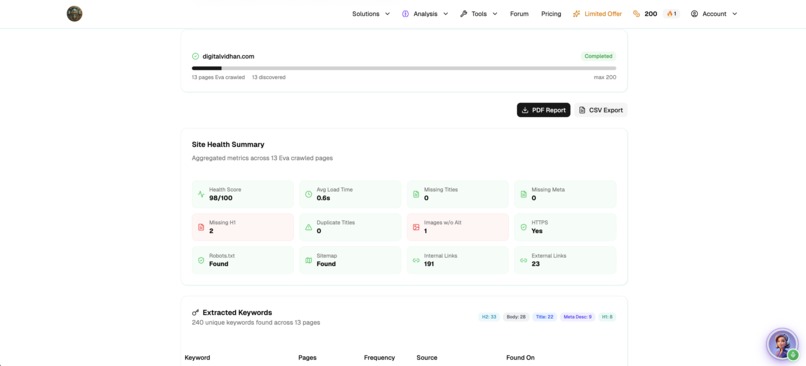Download the PDF Report
The width and height of the screenshot is (806, 366).
[543, 110]
